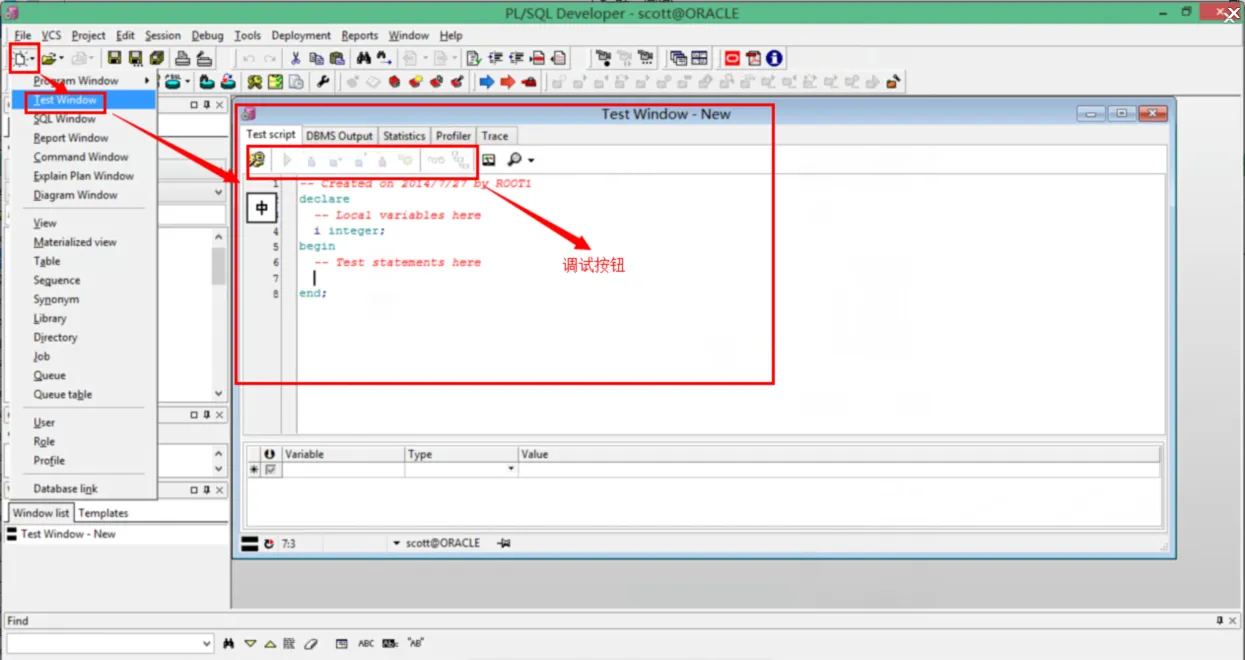1245x660 pixels.
Task: Open the File menu
Action: coord(23,35)
